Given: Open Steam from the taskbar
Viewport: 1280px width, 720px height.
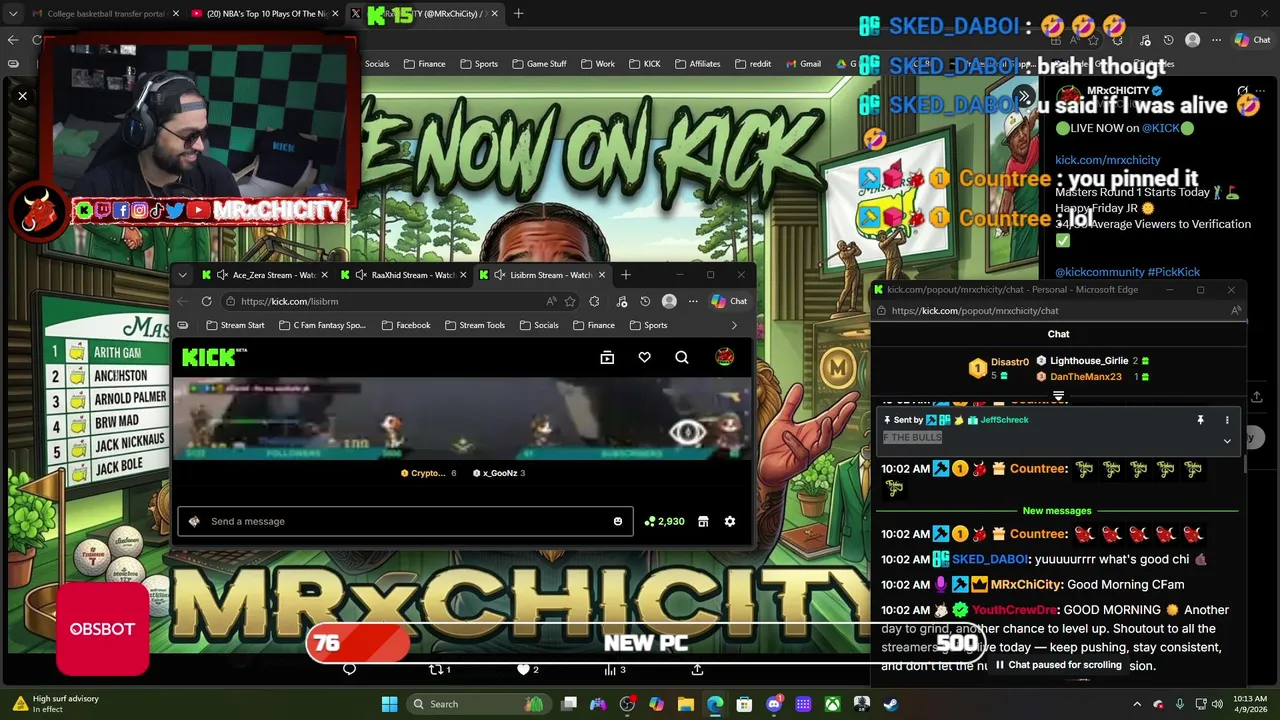Looking at the screenshot, I should pos(890,704).
